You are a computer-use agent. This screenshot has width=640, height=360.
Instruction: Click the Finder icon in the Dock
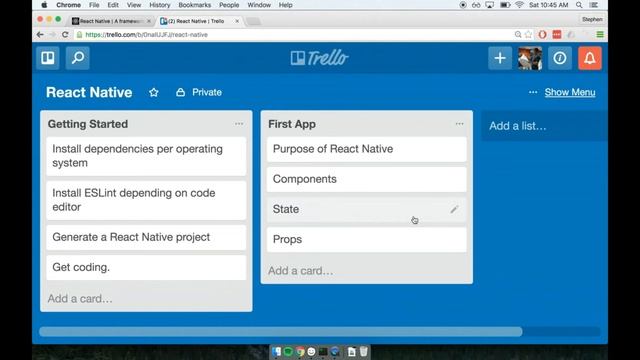(276, 351)
